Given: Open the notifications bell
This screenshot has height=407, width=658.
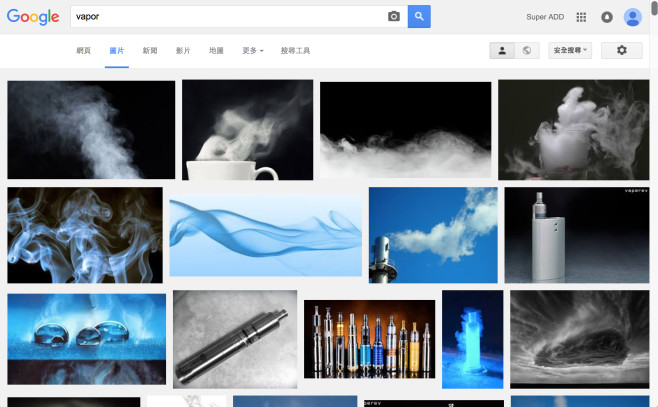Looking at the screenshot, I should pos(607,17).
